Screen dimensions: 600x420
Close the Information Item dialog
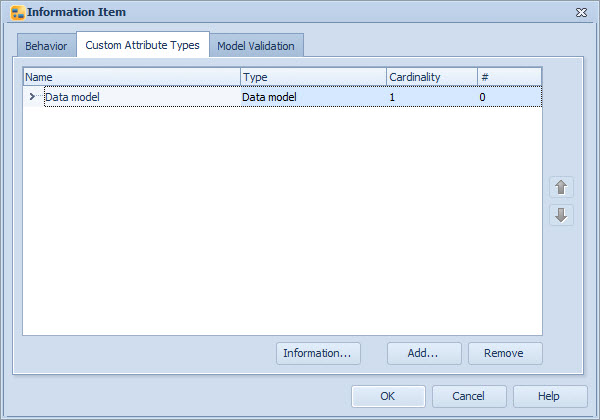click(581, 12)
